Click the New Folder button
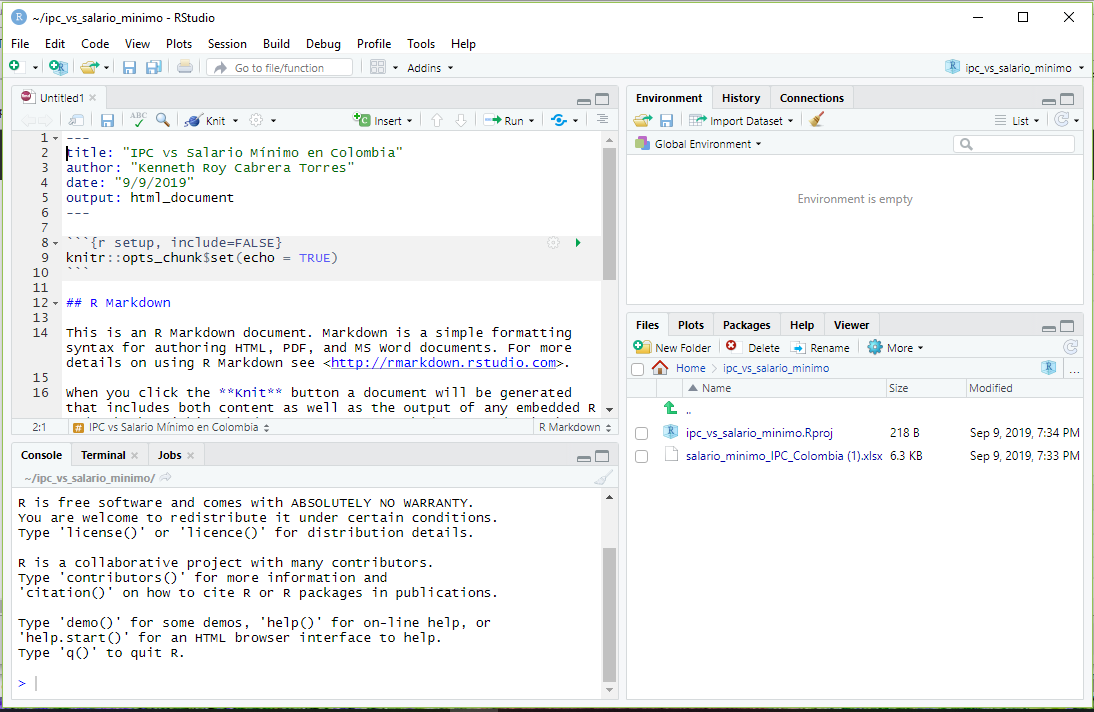 point(673,347)
